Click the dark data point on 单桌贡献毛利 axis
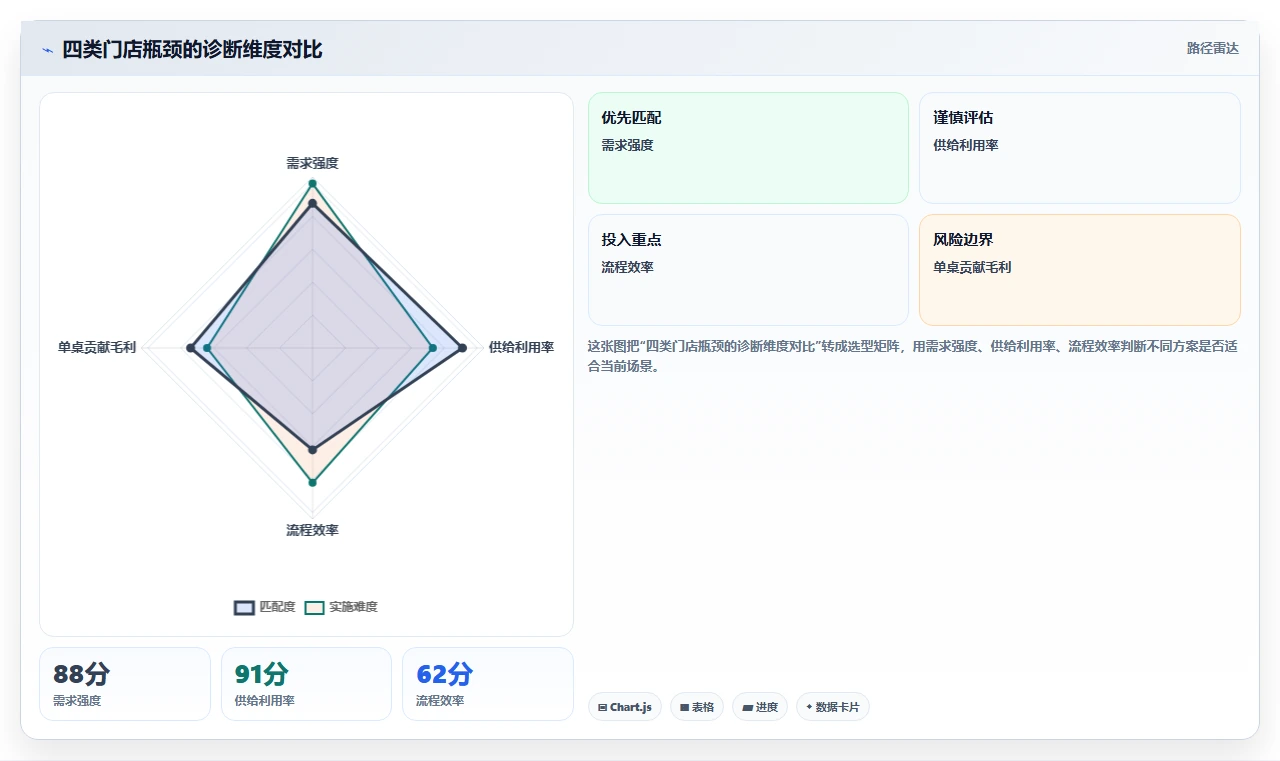 click(x=190, y=348)
